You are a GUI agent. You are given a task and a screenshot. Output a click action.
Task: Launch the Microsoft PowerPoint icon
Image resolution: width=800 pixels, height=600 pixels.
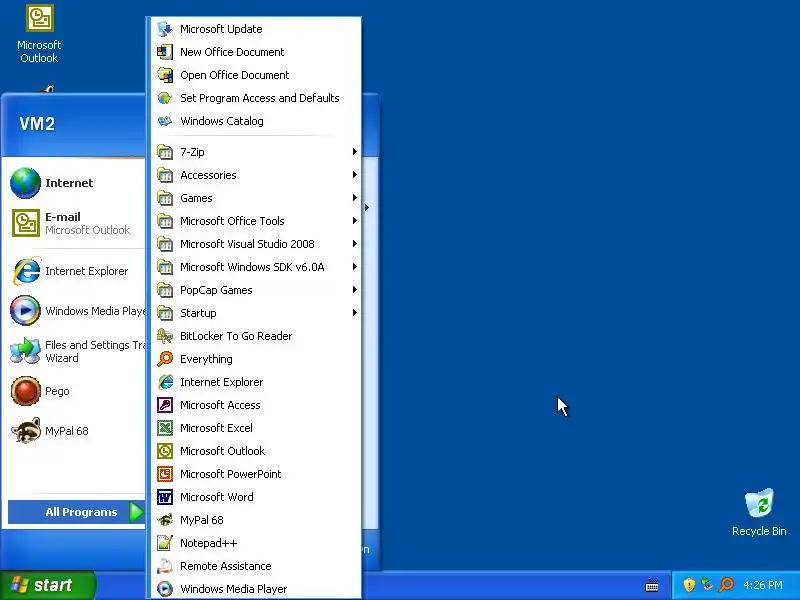(x=165, y=473)
